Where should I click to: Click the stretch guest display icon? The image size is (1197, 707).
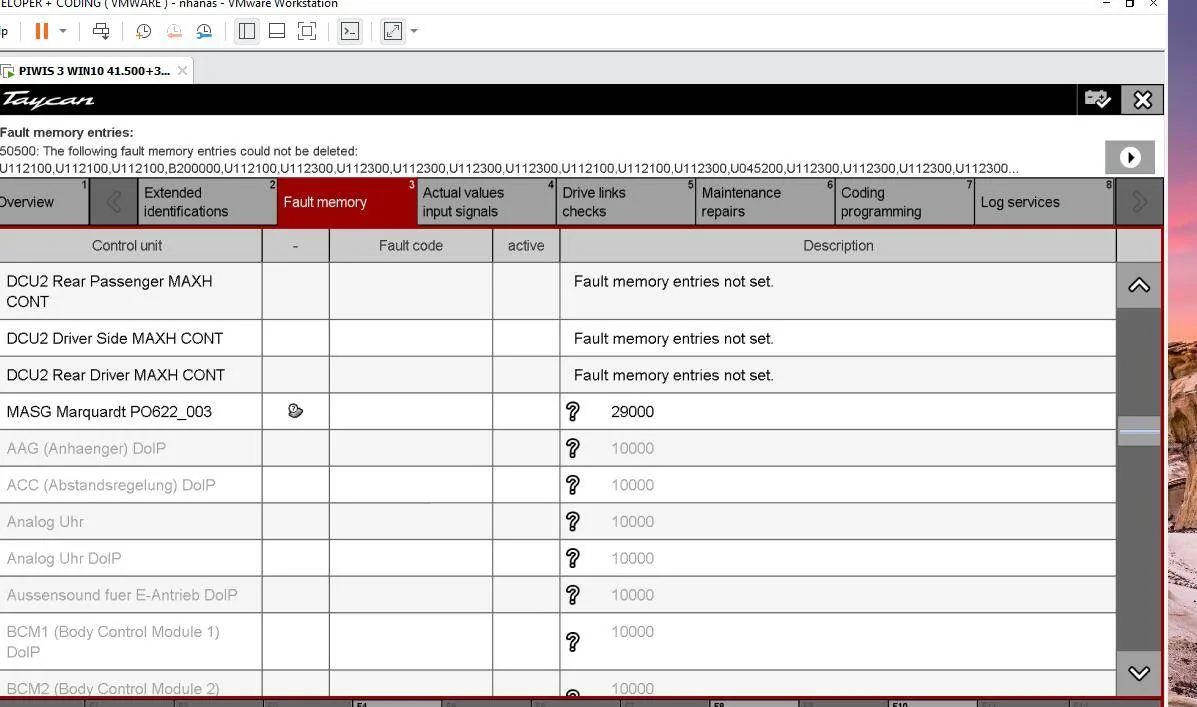392,31
